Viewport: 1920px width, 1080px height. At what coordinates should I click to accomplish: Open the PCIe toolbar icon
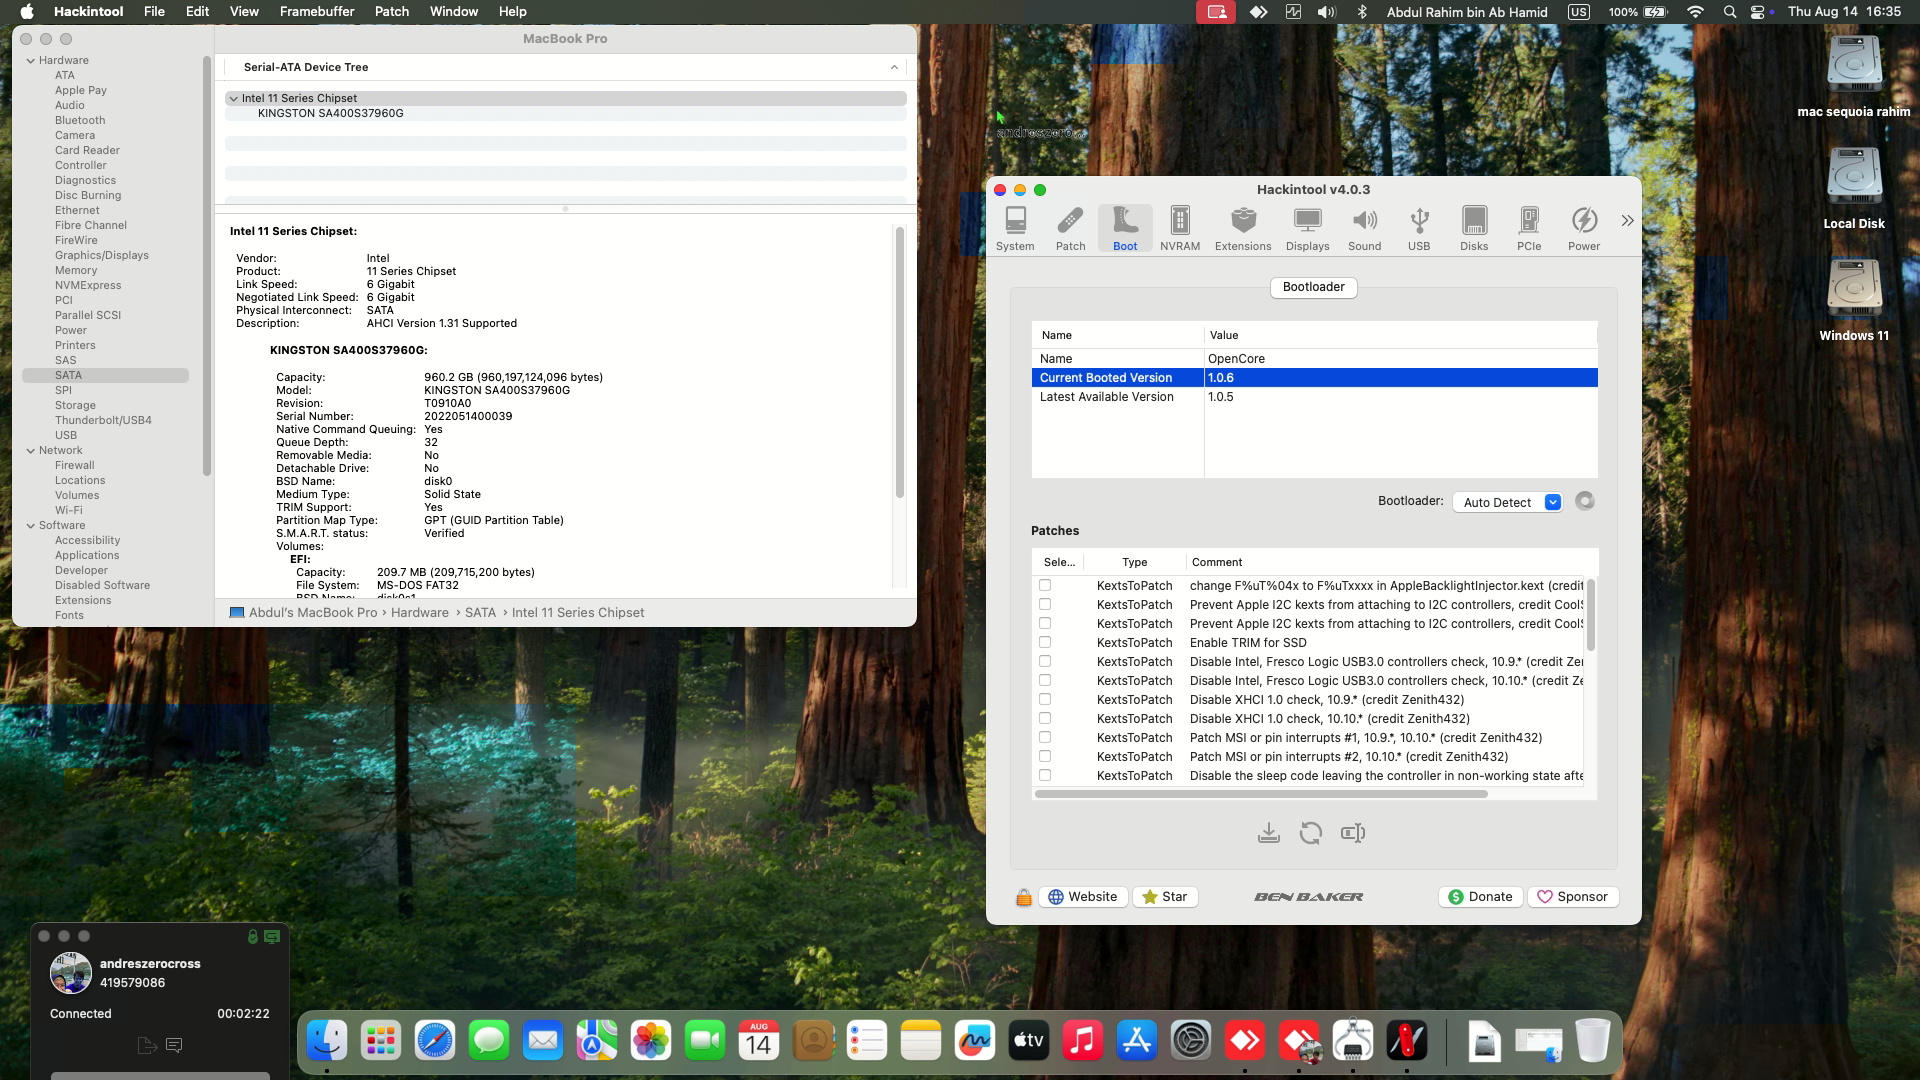(1529, 228)
